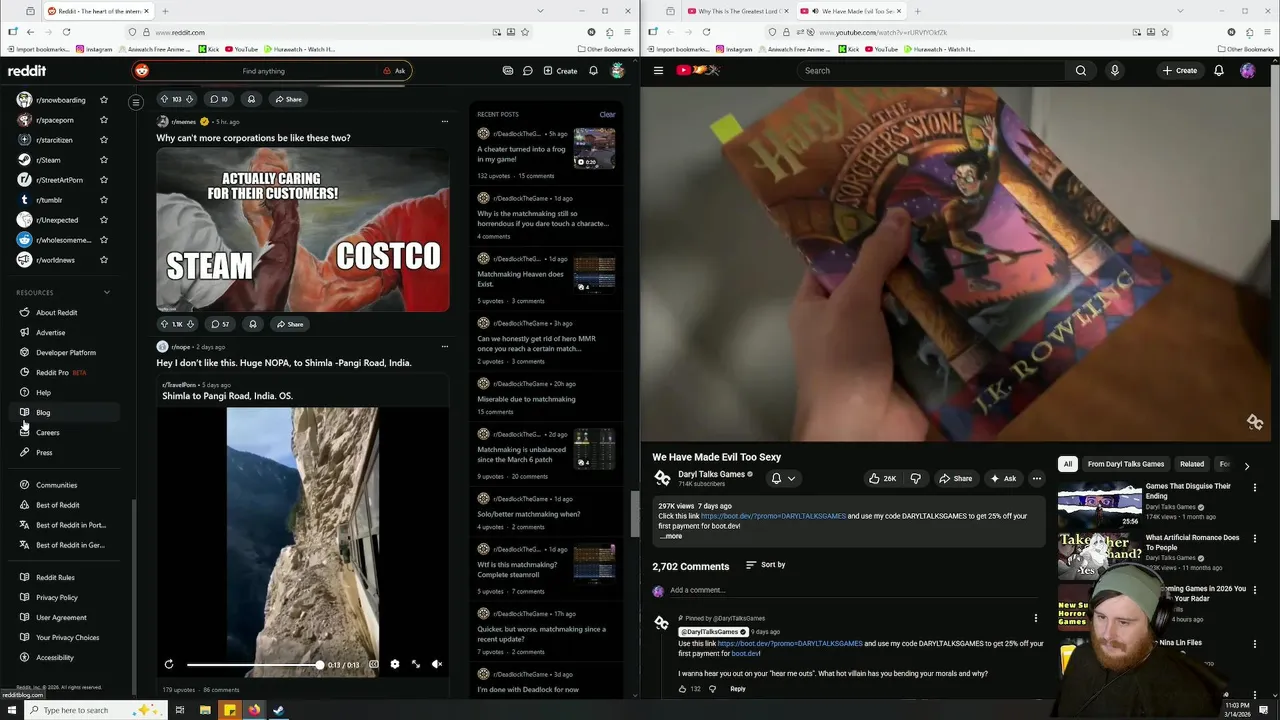The width and height of the screenshot is (1280, 720).
Task: Toggle r/worldnews favorite star
Action: (103, 260)
